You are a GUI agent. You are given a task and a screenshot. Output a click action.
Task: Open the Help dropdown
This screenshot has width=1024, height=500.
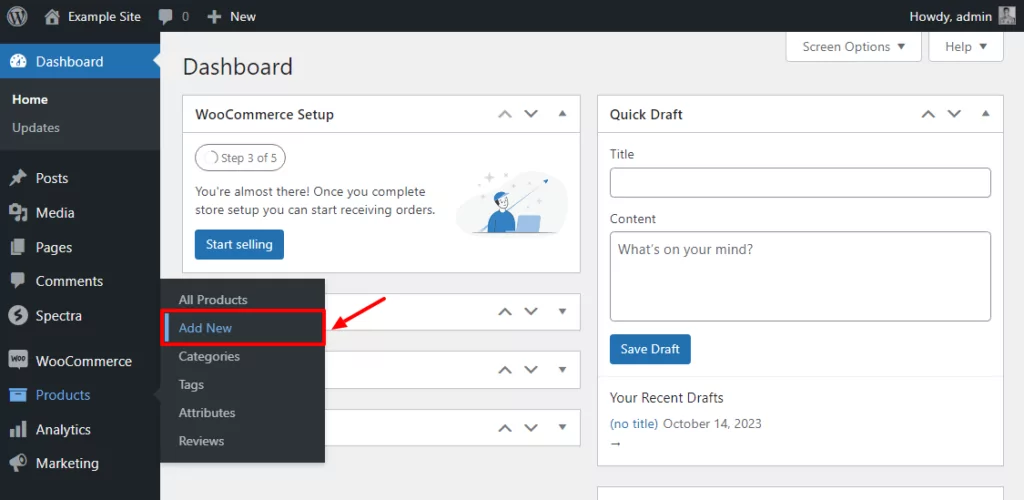click(x=966, y=47)
